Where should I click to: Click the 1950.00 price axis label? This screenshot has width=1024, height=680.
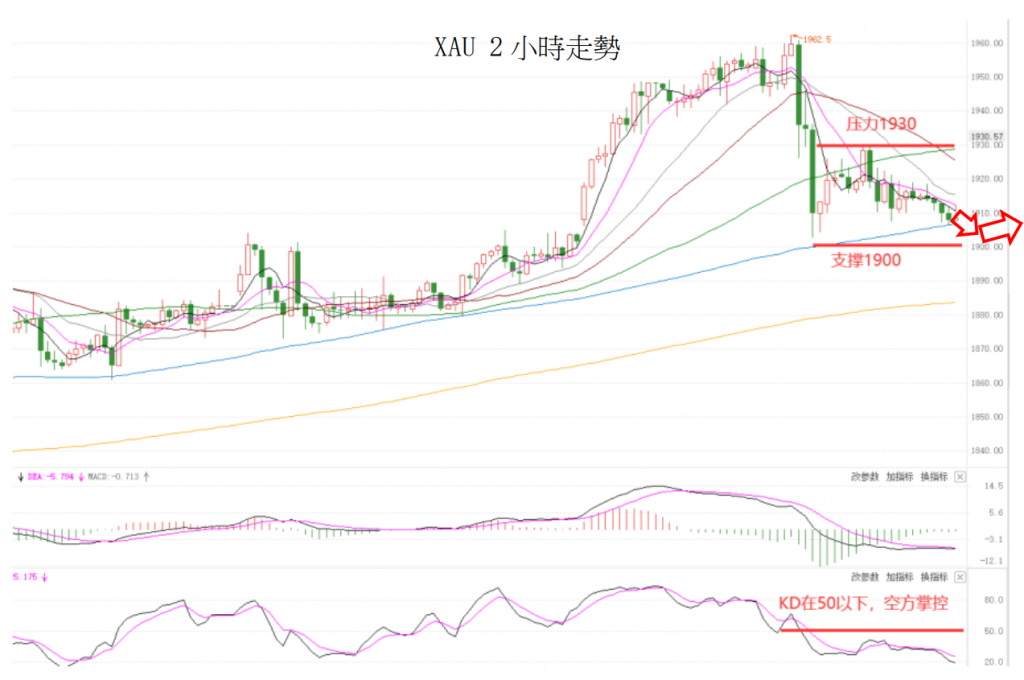987,77
